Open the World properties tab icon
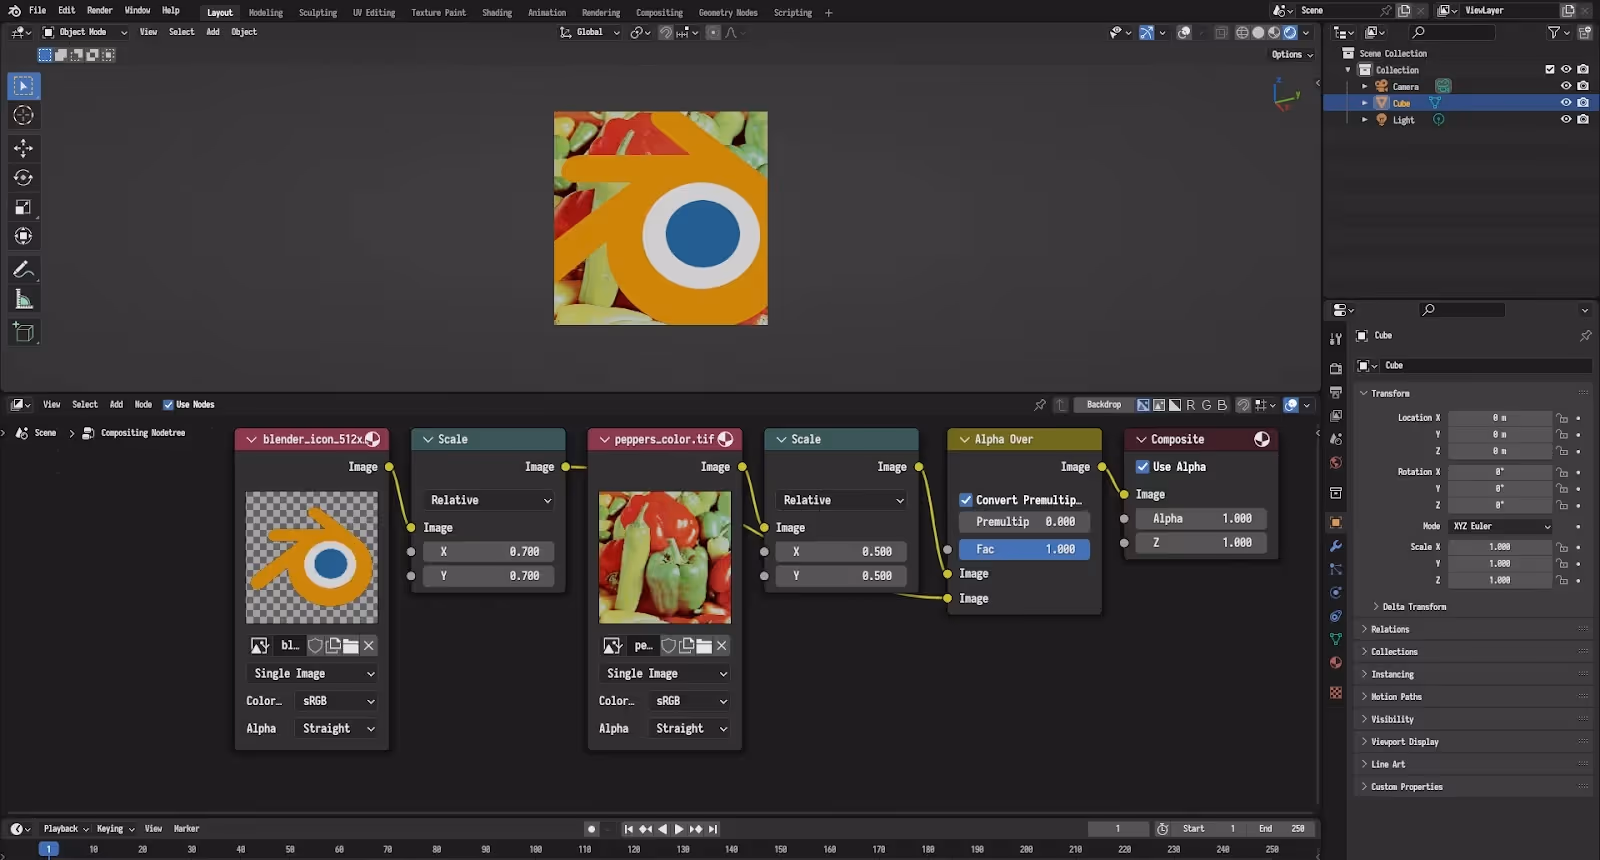Image resolution: width=1600 pixels, height=860 pixels. click(x=1336, y=463)
